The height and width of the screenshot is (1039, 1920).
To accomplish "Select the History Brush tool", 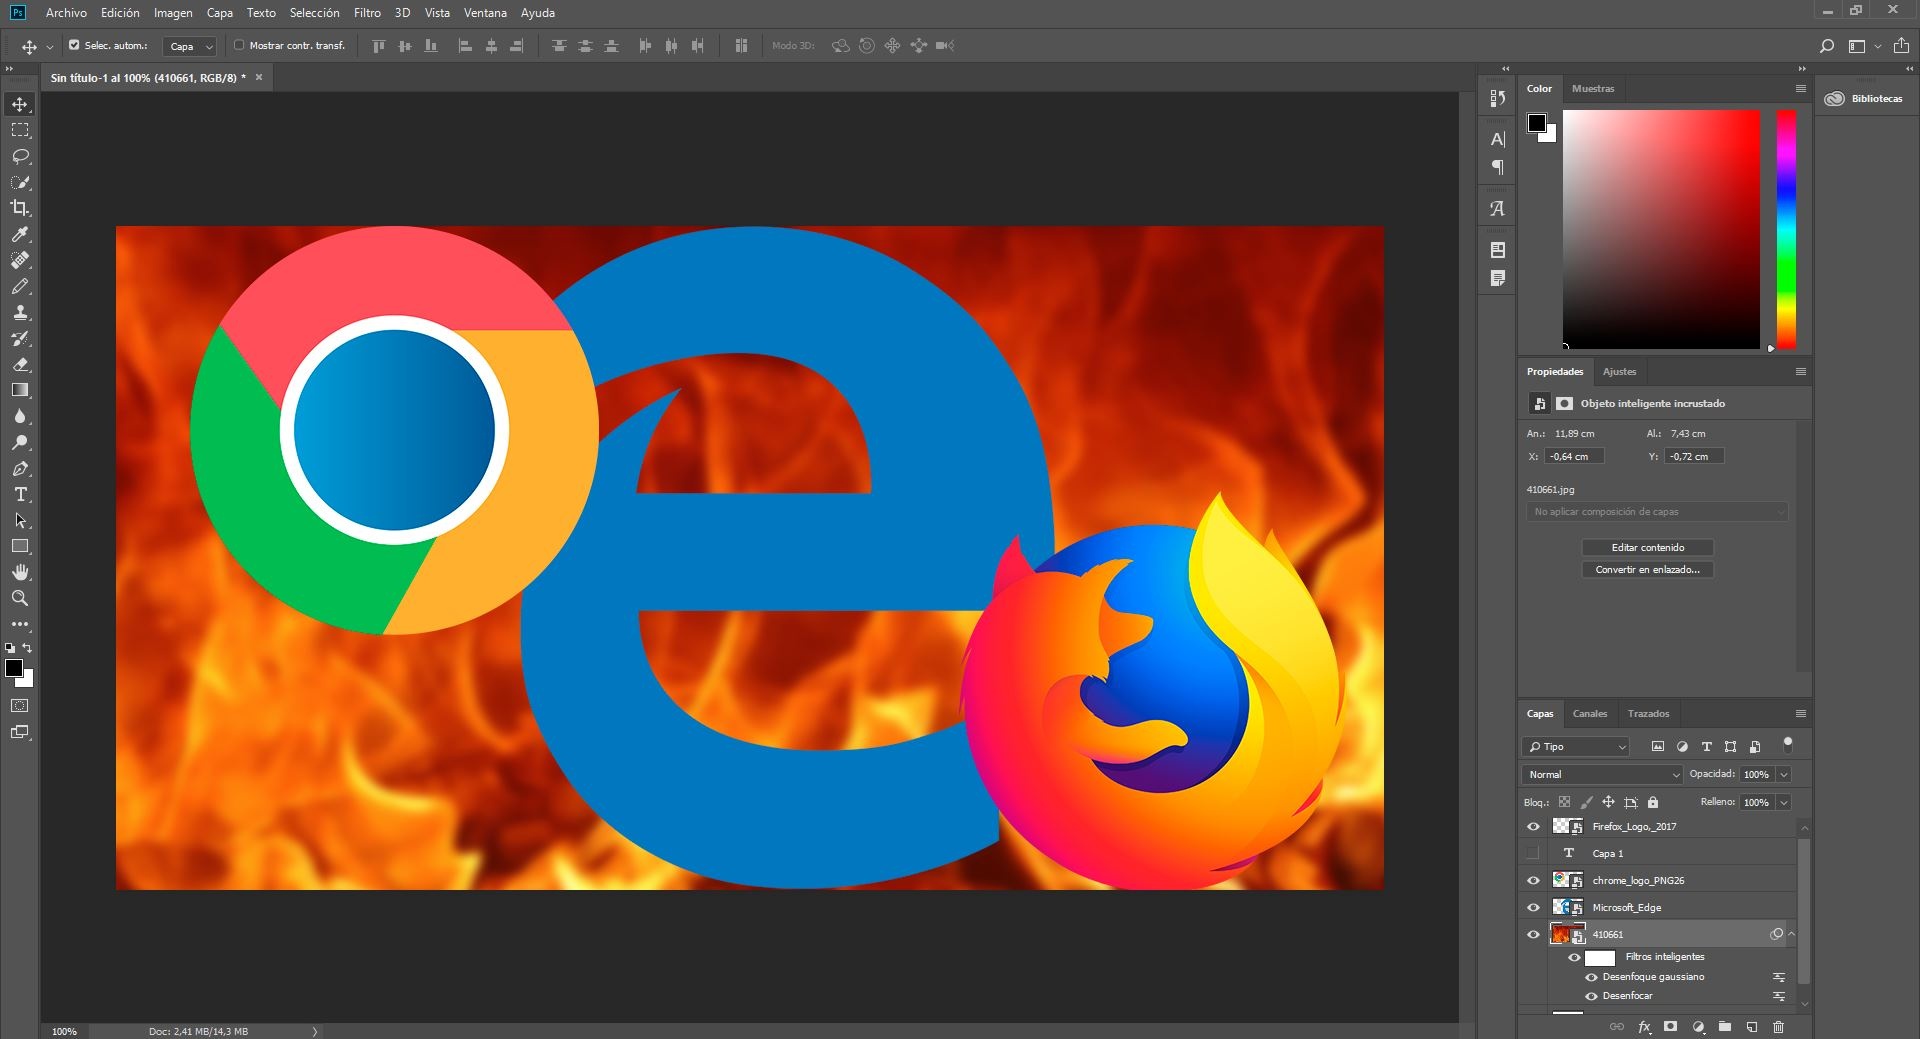I will (x=20, y=338).
